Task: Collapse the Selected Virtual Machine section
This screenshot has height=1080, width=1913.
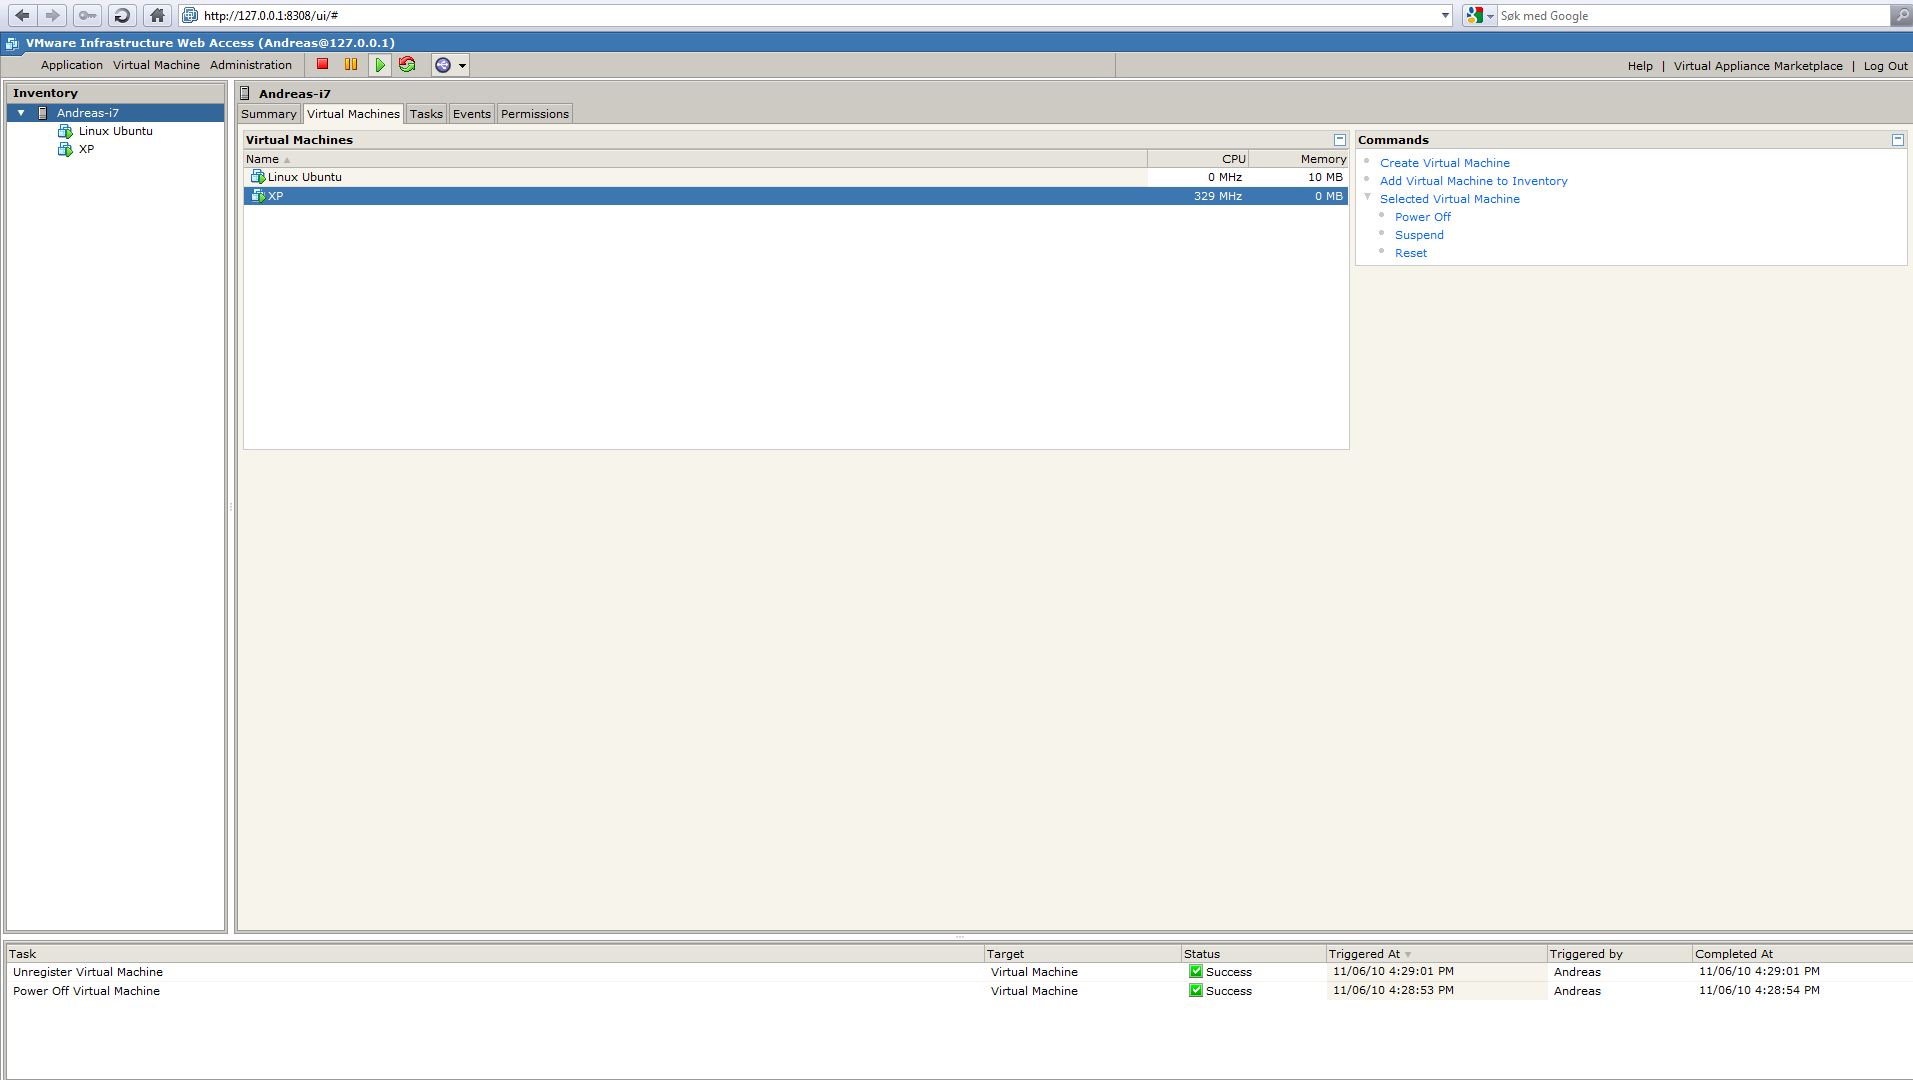Action: click(x=1368, y=197)
